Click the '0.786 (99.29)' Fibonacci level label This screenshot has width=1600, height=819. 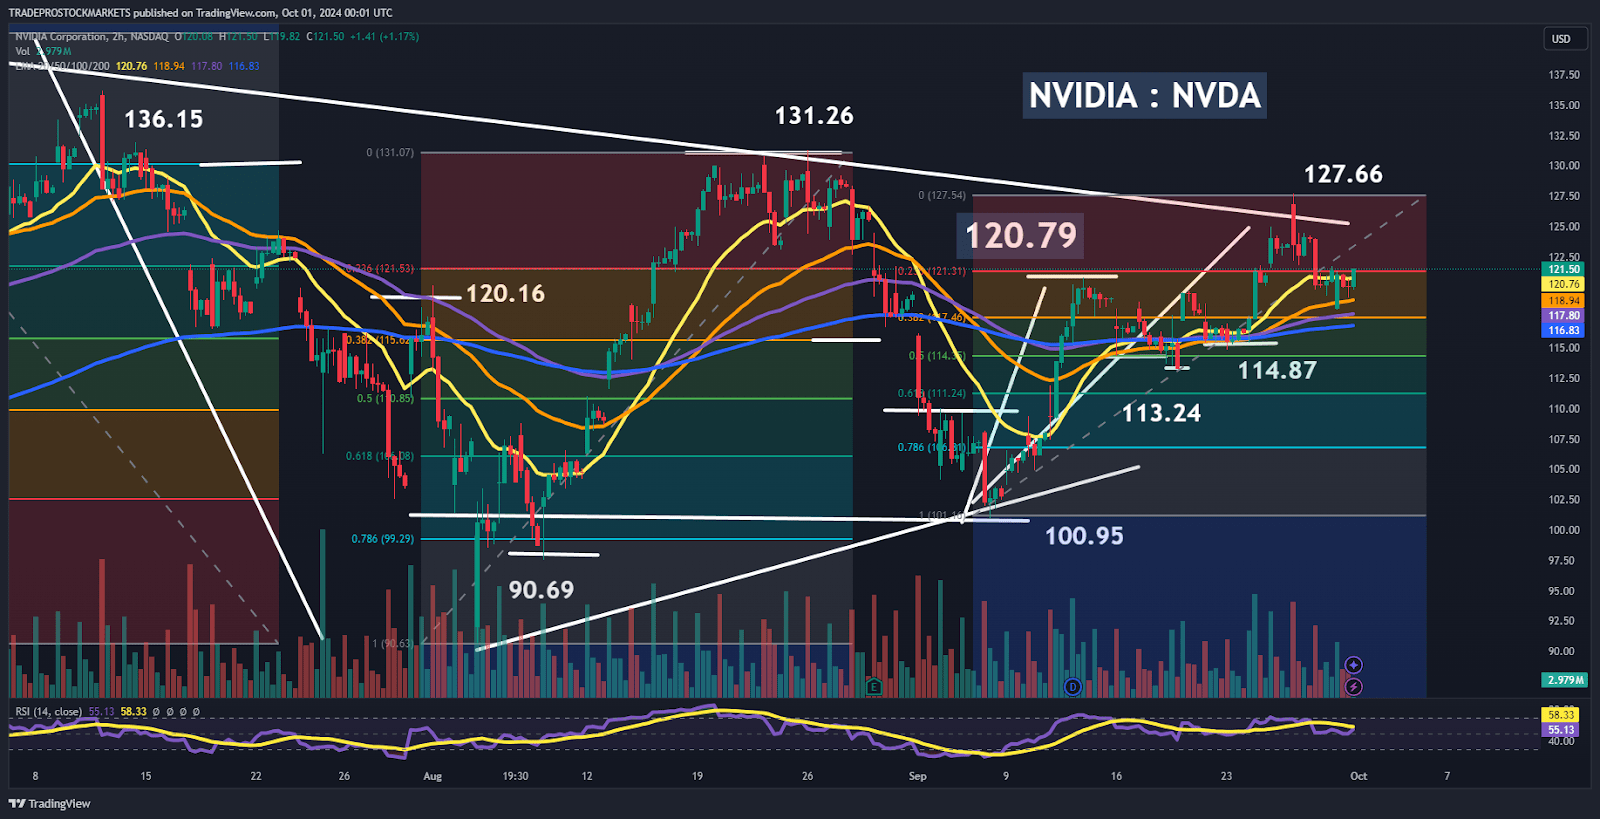tap(382, 539)
